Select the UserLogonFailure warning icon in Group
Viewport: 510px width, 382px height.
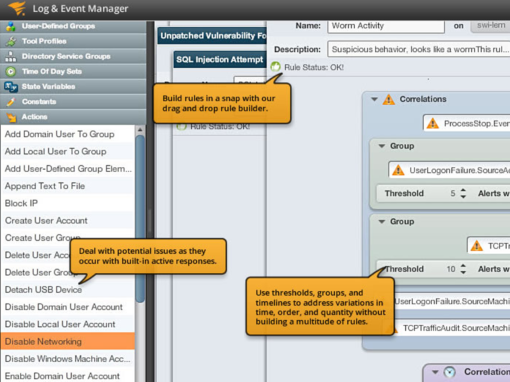click(x=398, y=170)
